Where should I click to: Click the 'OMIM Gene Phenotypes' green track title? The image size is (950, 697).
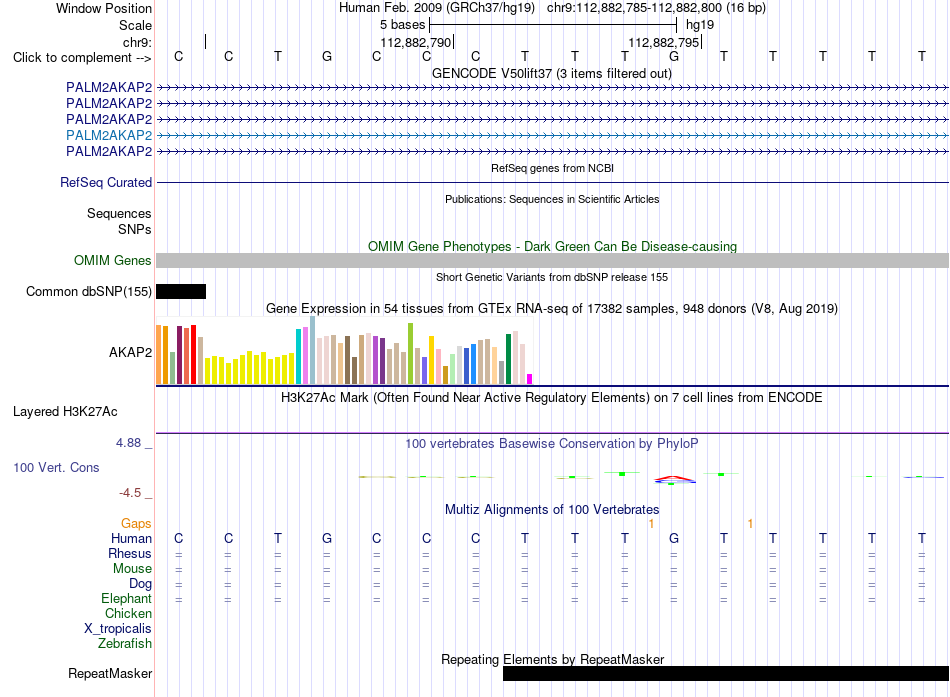click(x=552, y=247)
